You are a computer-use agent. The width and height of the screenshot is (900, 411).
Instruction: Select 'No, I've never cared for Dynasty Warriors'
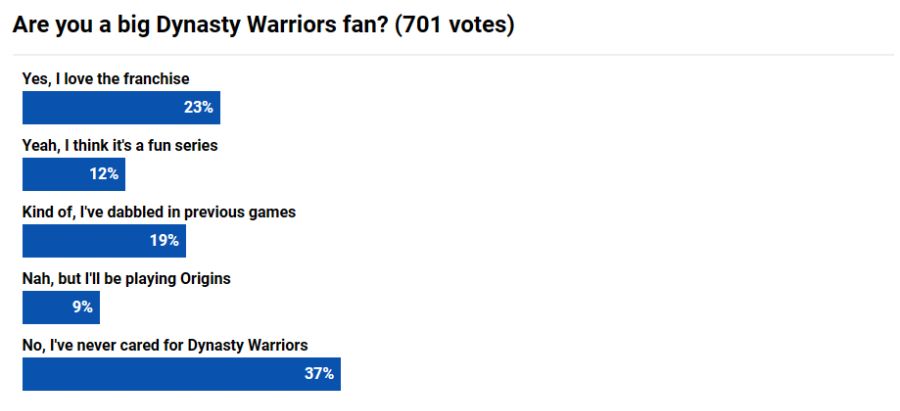click(165, 346)
